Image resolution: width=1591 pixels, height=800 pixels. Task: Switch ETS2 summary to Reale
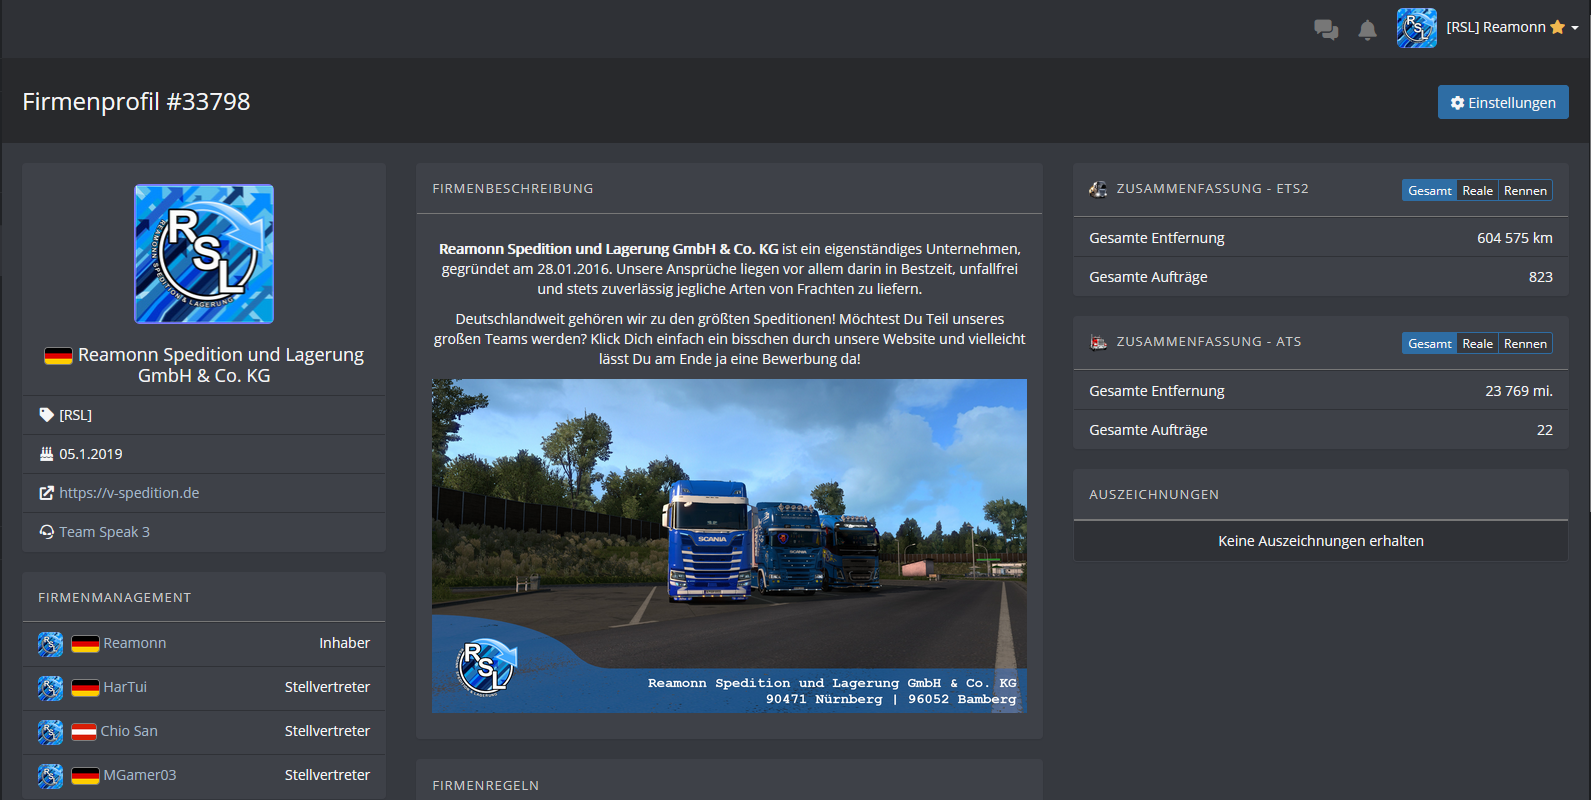(x=1477, y=191)
